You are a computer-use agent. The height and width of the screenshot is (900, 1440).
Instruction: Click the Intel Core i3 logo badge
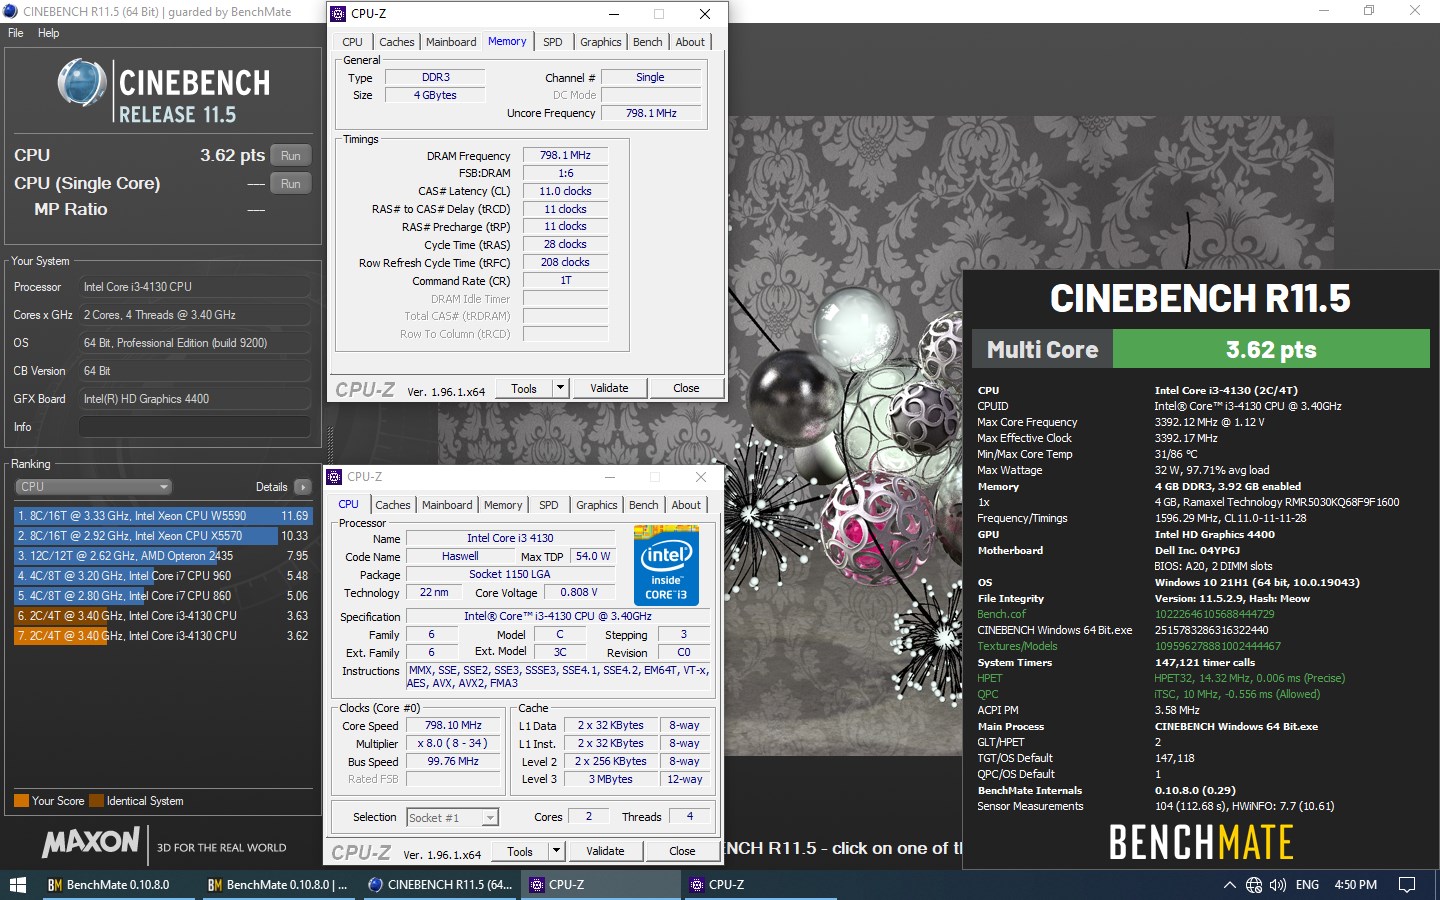[667, 567]
